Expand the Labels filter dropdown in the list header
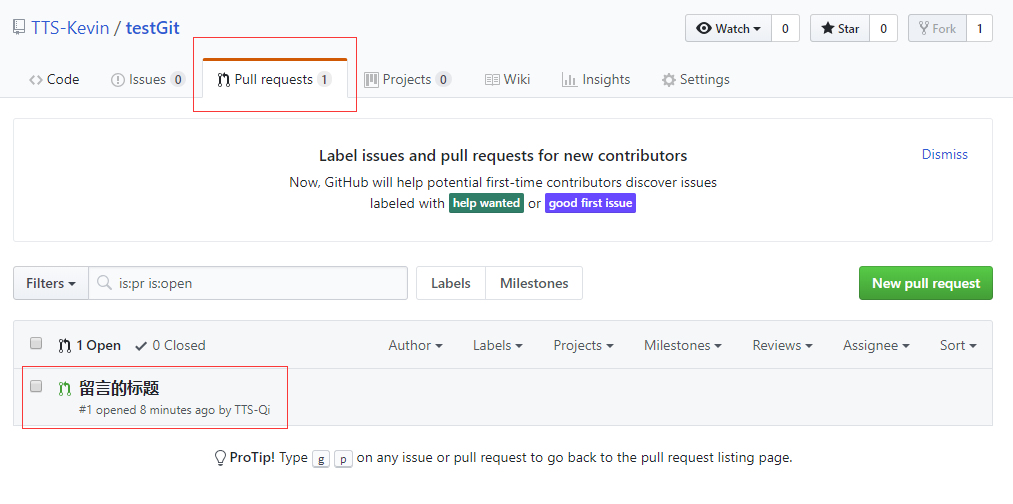1013x504 pixels. [x=497, y=346]
